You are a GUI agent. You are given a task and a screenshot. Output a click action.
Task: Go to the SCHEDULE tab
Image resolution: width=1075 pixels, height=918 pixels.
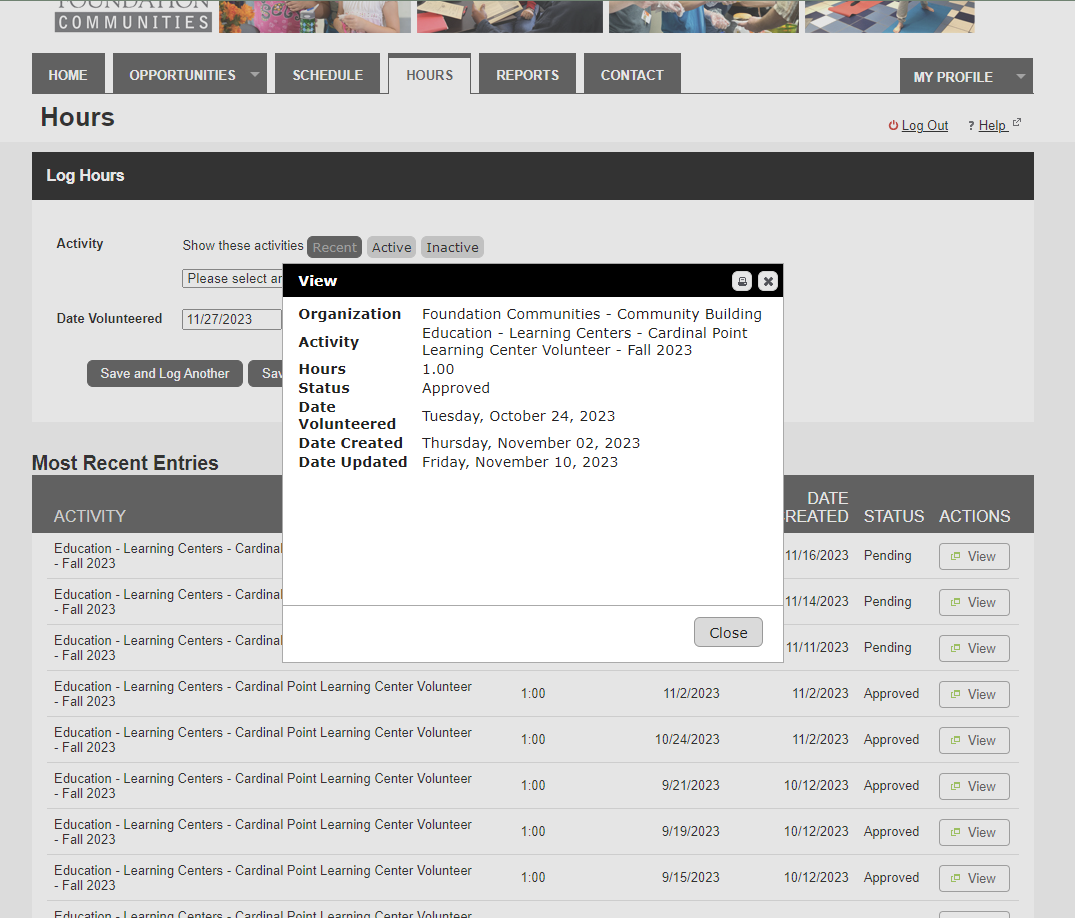tap(328, 75)
